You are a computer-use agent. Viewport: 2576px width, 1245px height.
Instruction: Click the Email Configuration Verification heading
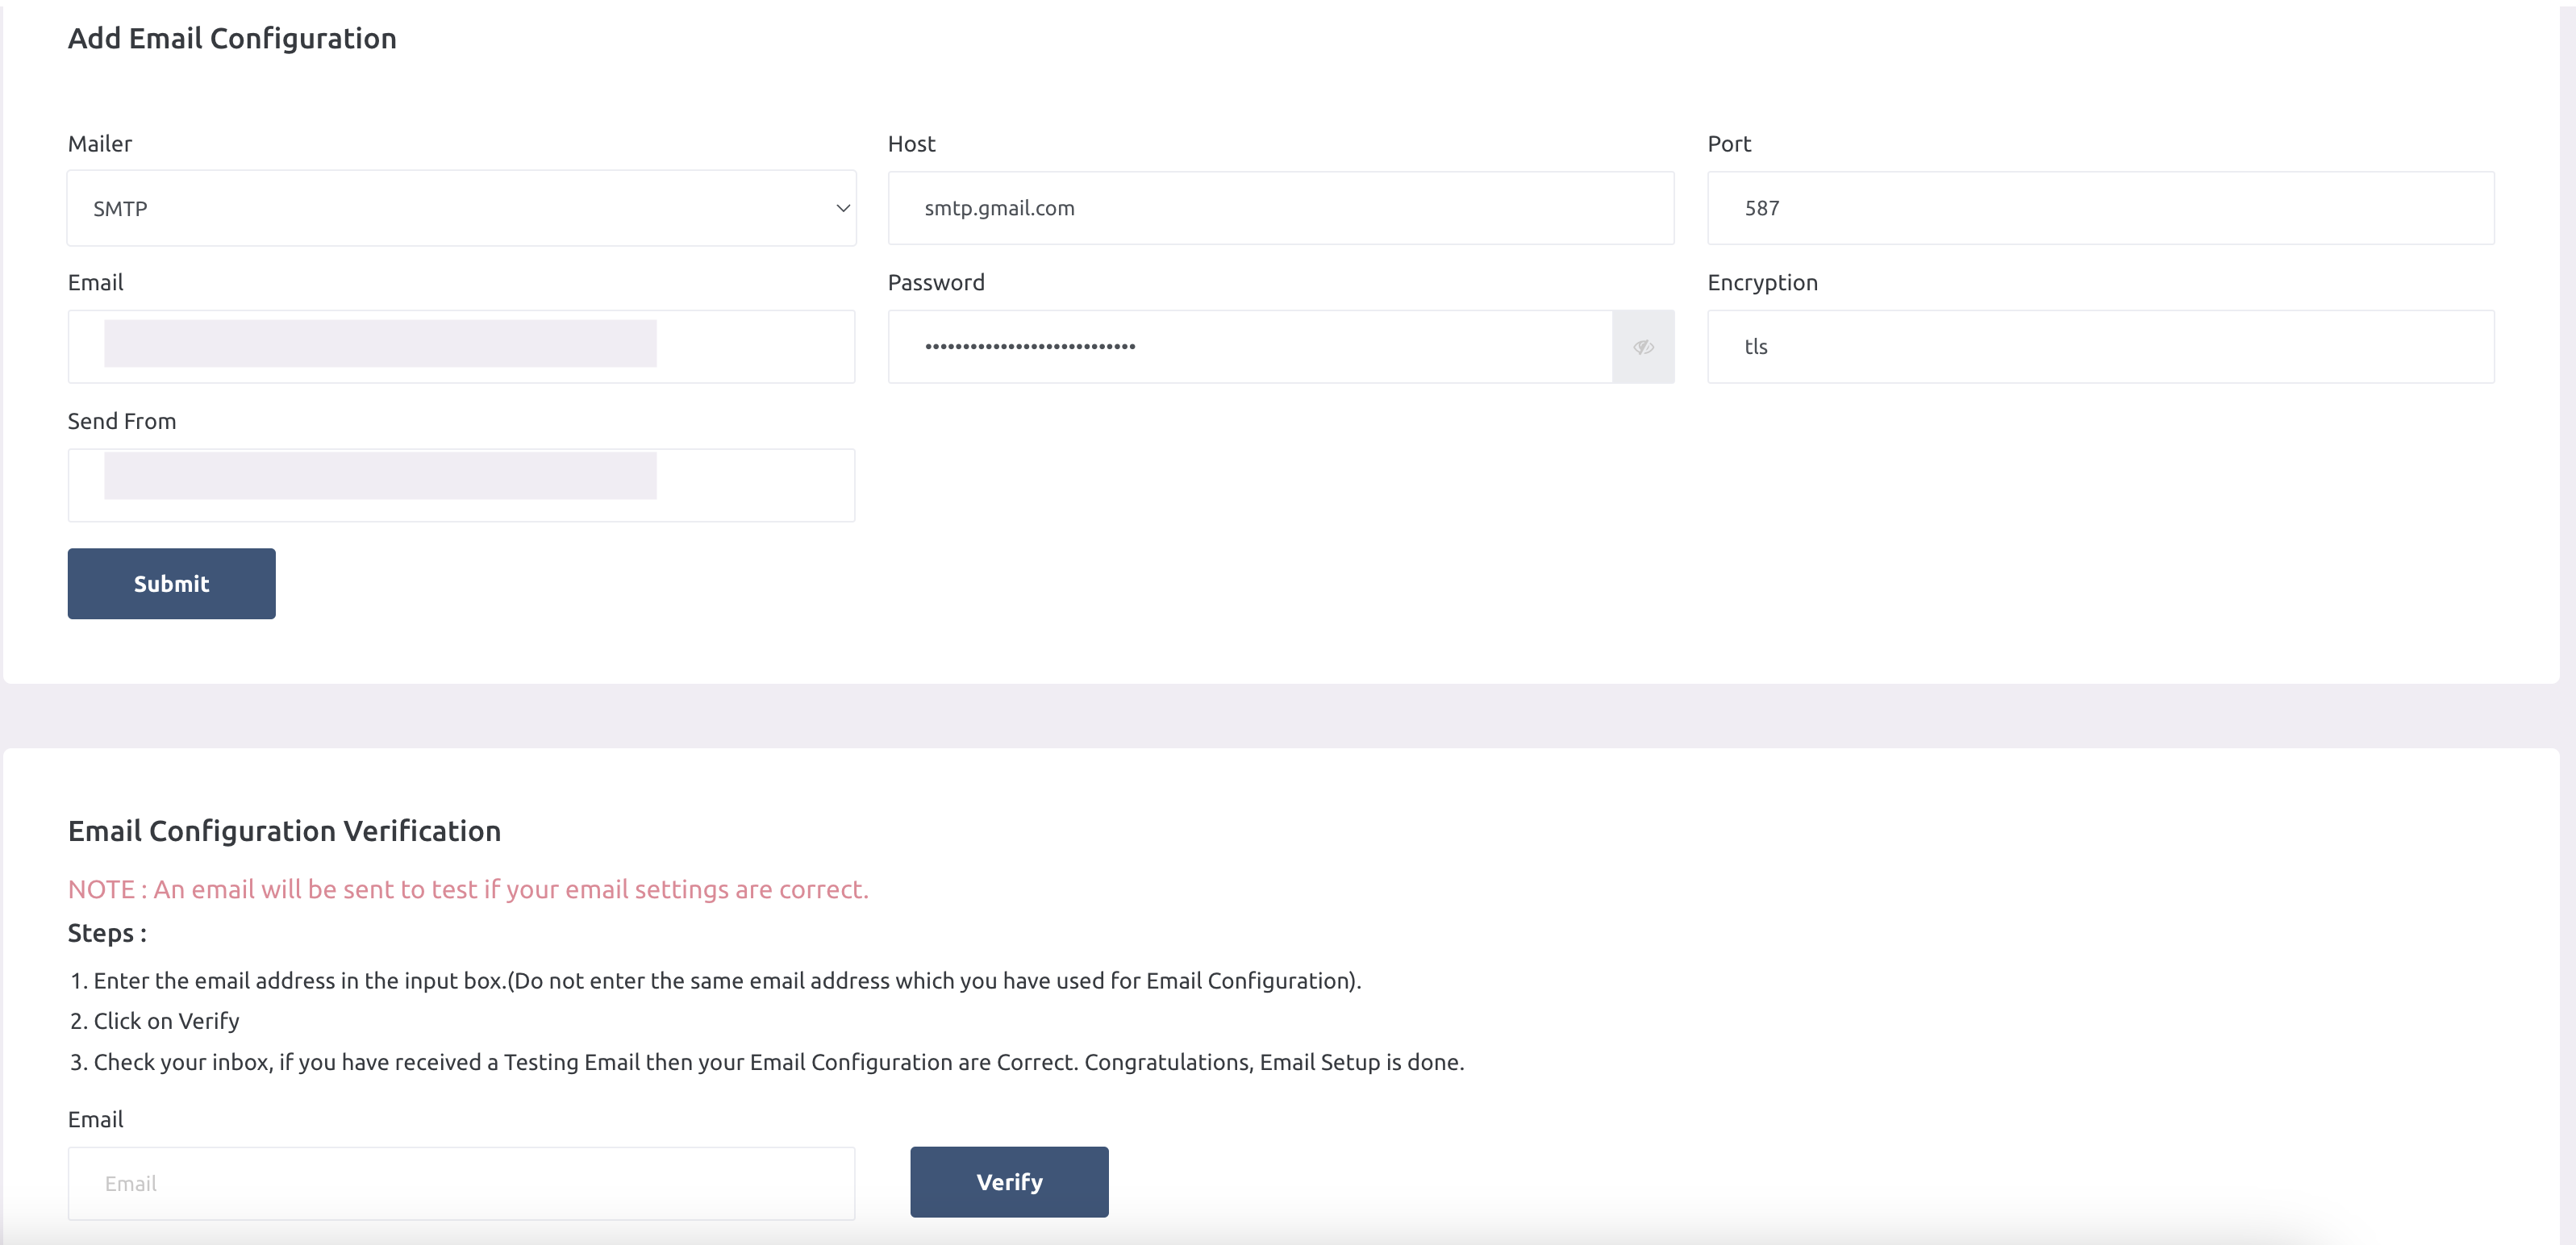[x=284, y=830]
